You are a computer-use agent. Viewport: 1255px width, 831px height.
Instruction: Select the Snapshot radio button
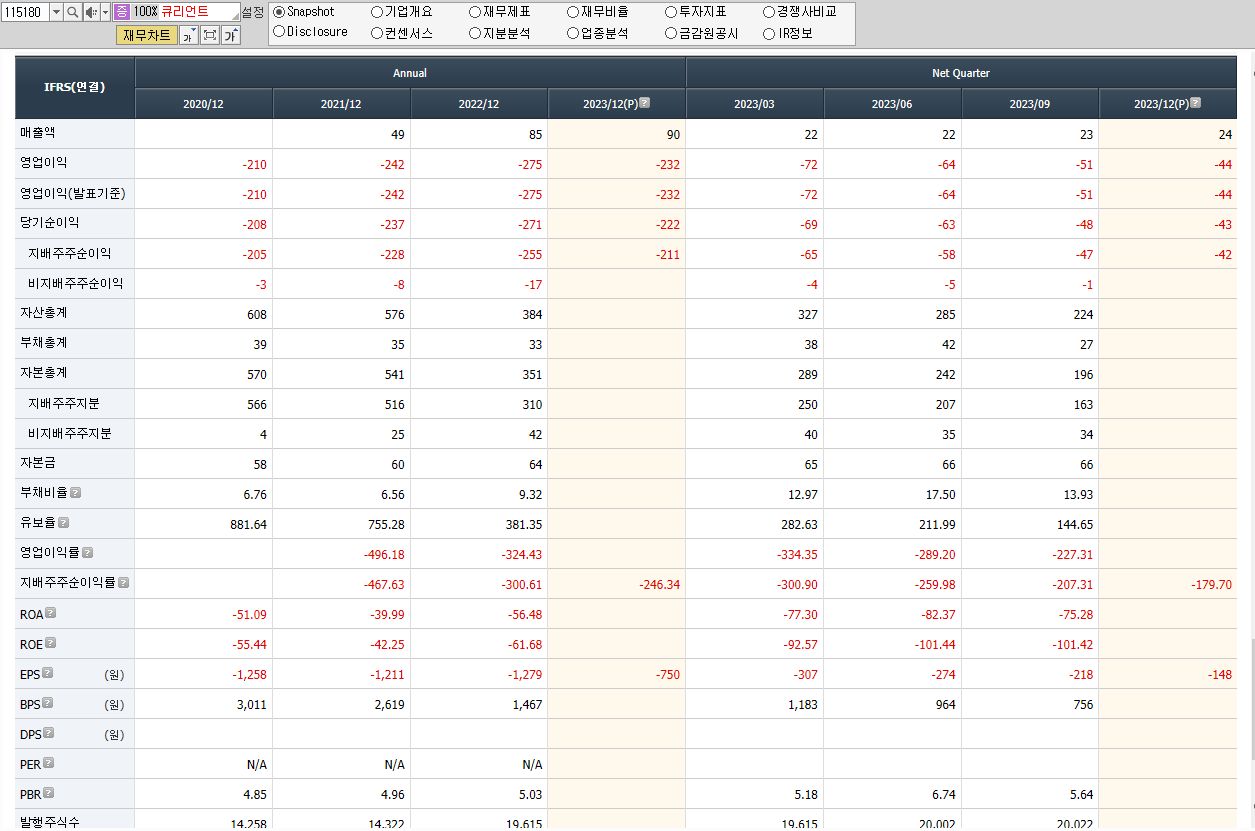click(x=279, y=12)
